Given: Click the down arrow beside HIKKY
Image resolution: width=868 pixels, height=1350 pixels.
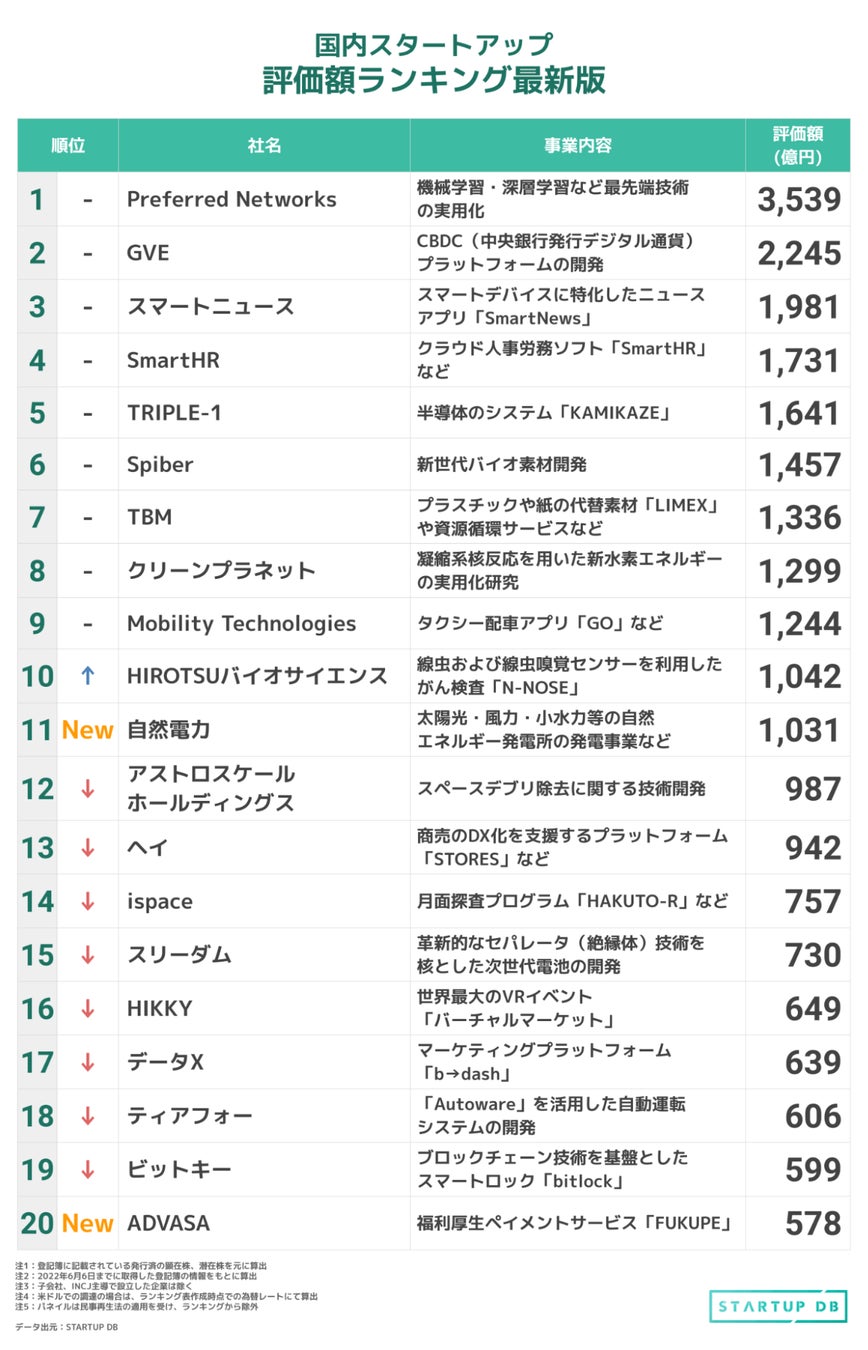Looking at the screenshot, I should pyautogui.click(x=87, y=1008).
